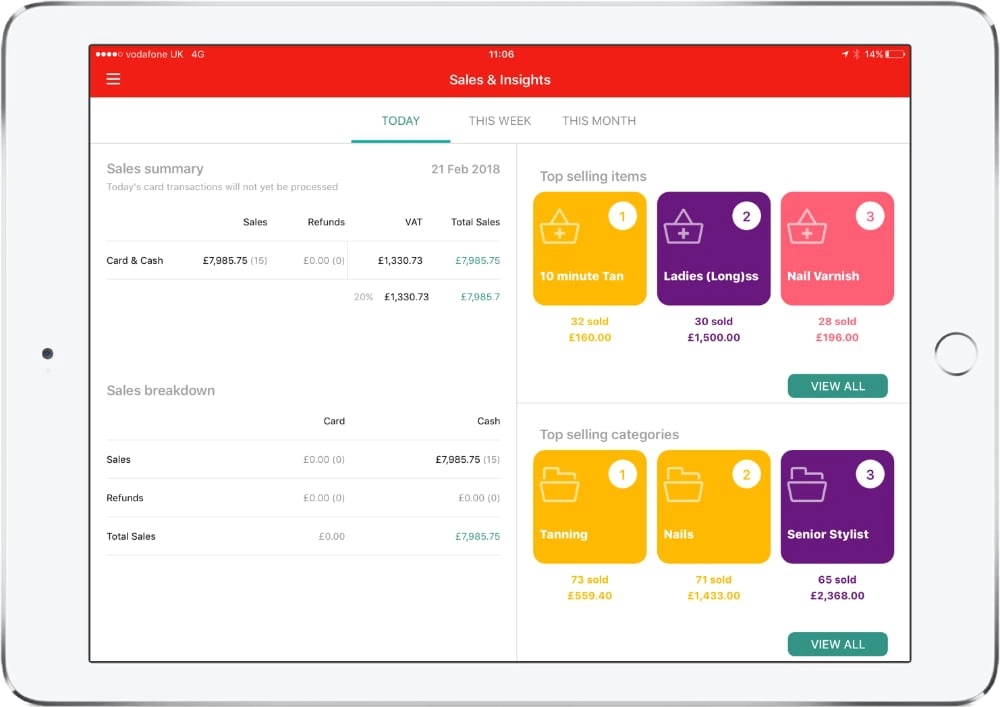Open the Senior Stylist category card
1000x707 pixels.
point(837,507)
